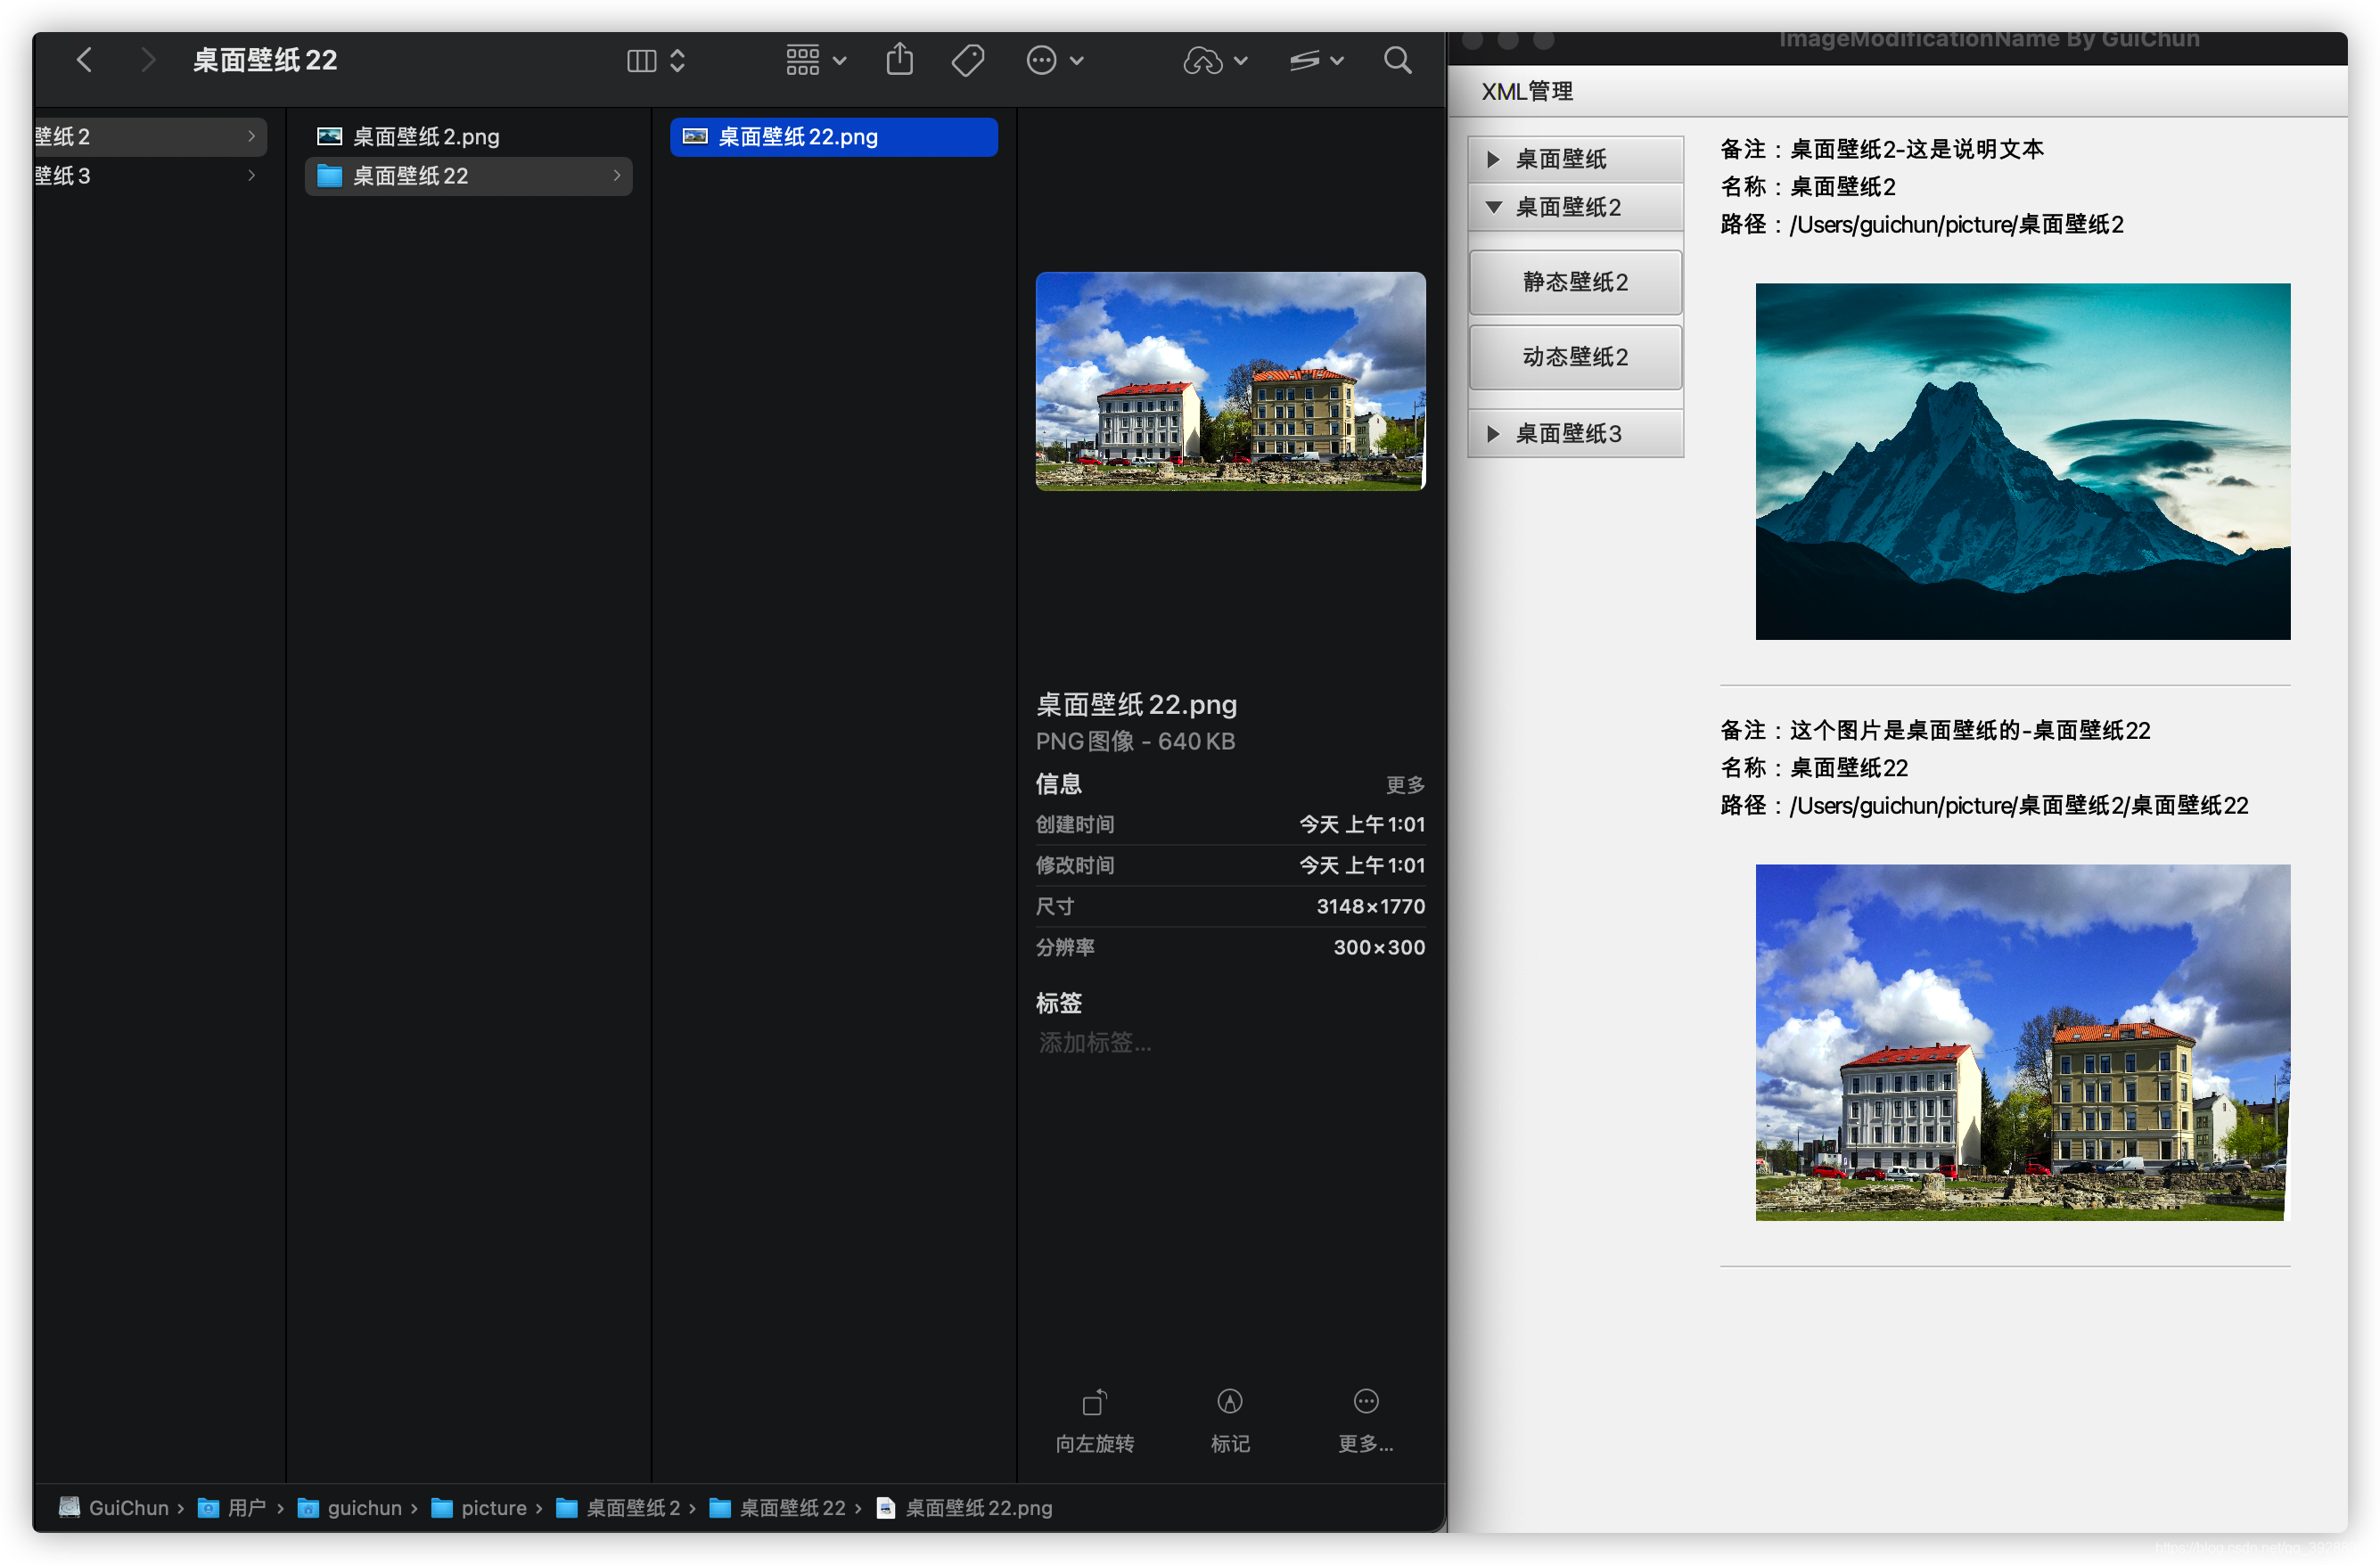The image size is (2380, 1565).
Task: Toggle the column view layout icon
Action: pos(637,61)
